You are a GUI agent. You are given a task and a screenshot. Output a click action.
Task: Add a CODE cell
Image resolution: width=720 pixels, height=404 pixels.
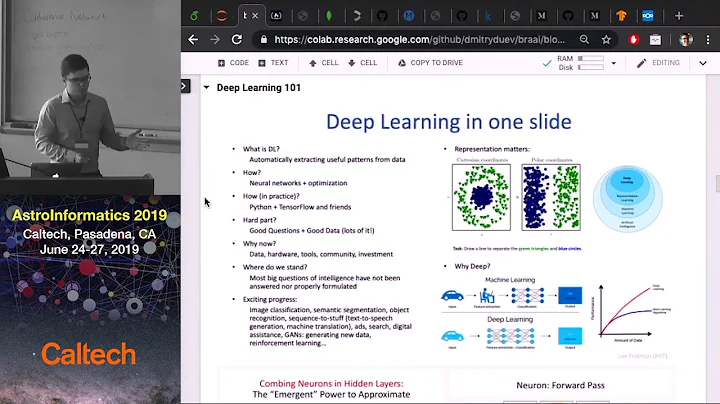(x=233, y=63)
